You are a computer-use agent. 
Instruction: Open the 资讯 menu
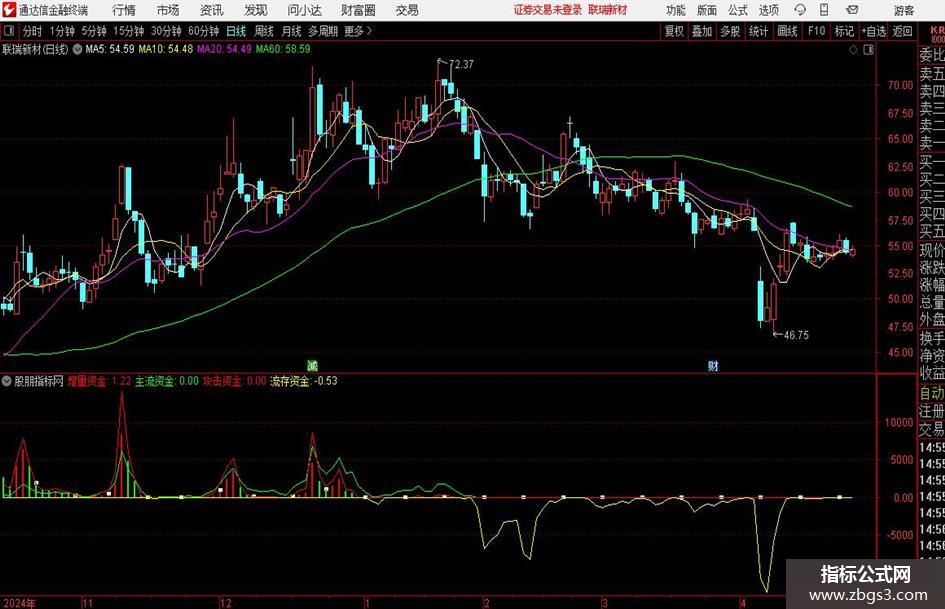[211, 10]
